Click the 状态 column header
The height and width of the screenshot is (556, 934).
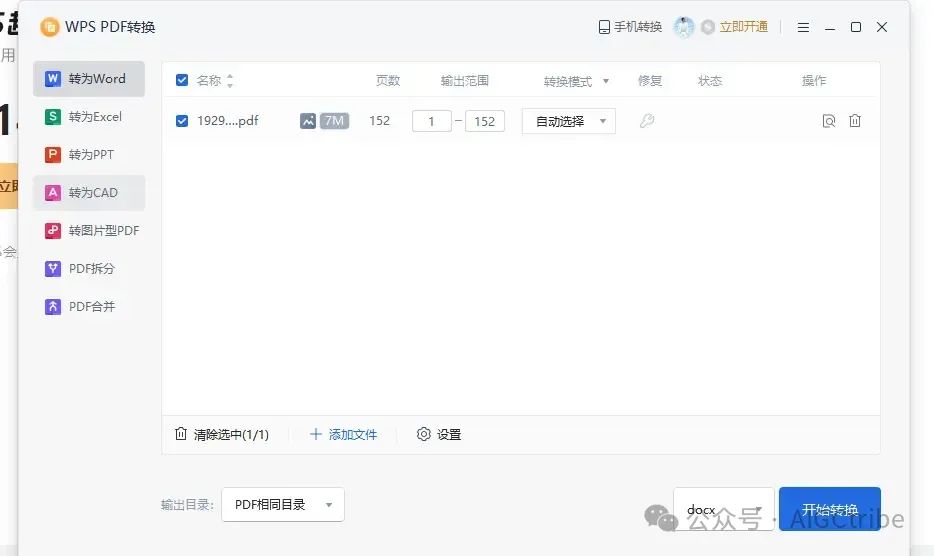click(x=710, y=80)
